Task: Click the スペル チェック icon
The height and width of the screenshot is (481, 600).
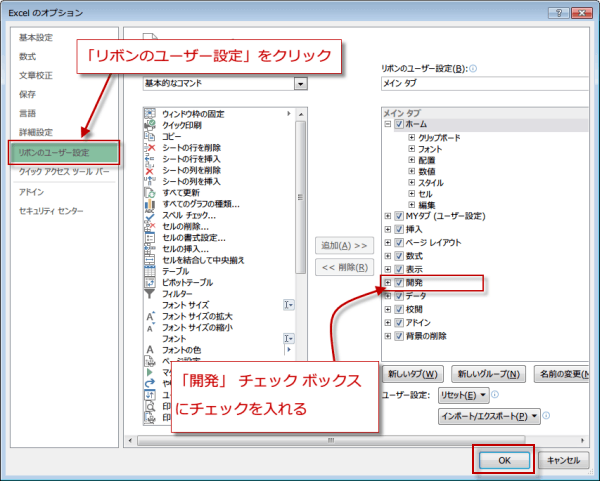Action: (x=151, y=215)
